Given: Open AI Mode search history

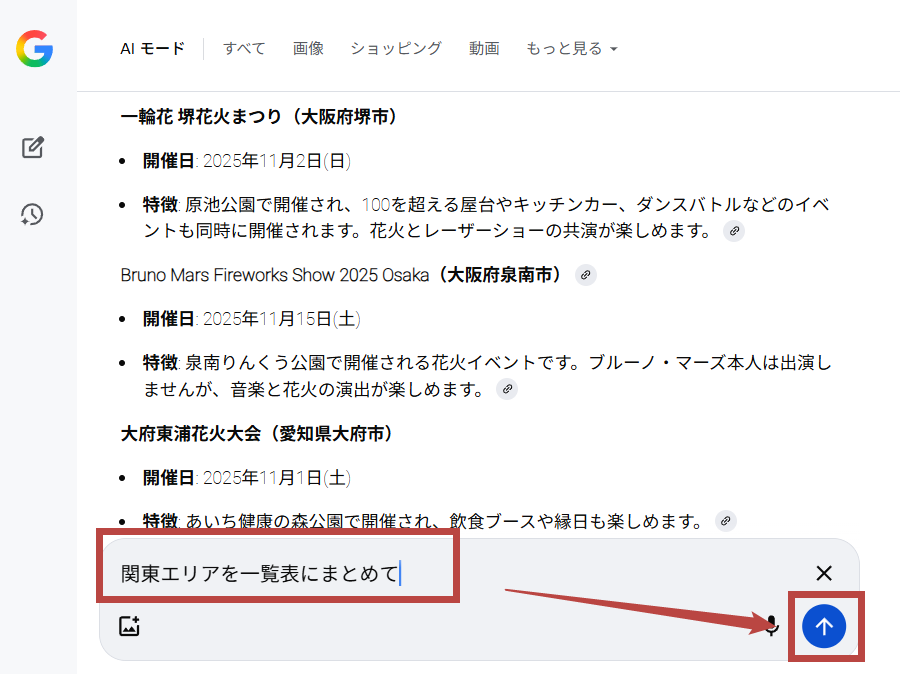Looking at the screenshot, I should (x=33, y=214).
